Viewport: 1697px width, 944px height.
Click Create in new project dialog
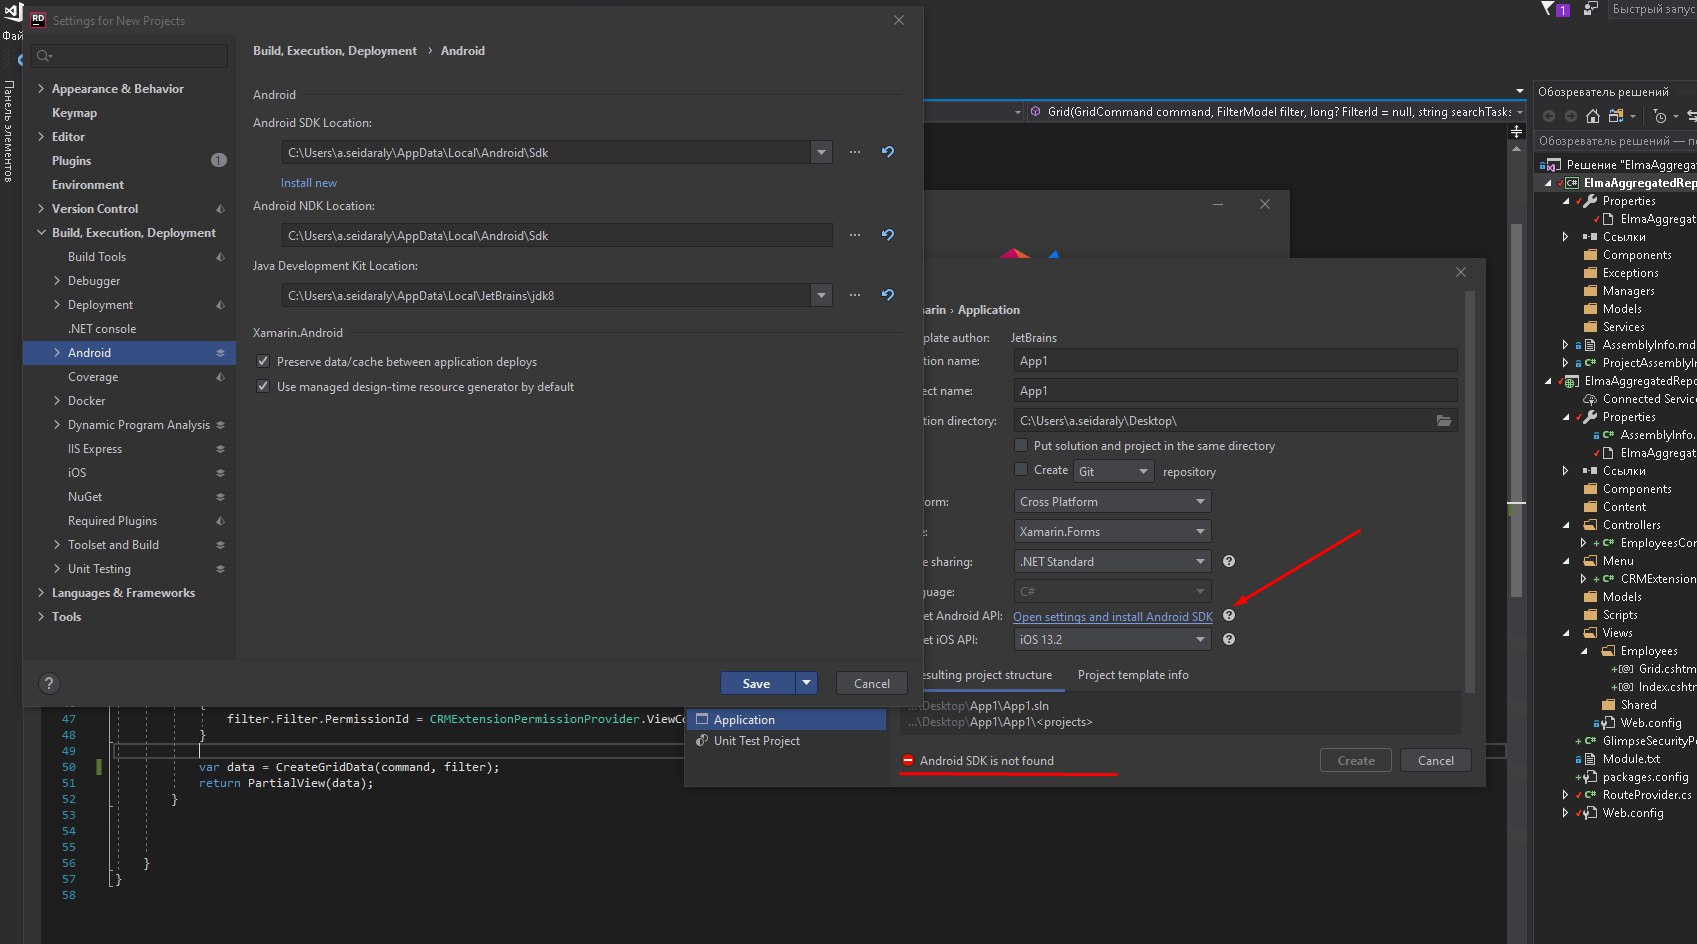[x=1356, y=760]
